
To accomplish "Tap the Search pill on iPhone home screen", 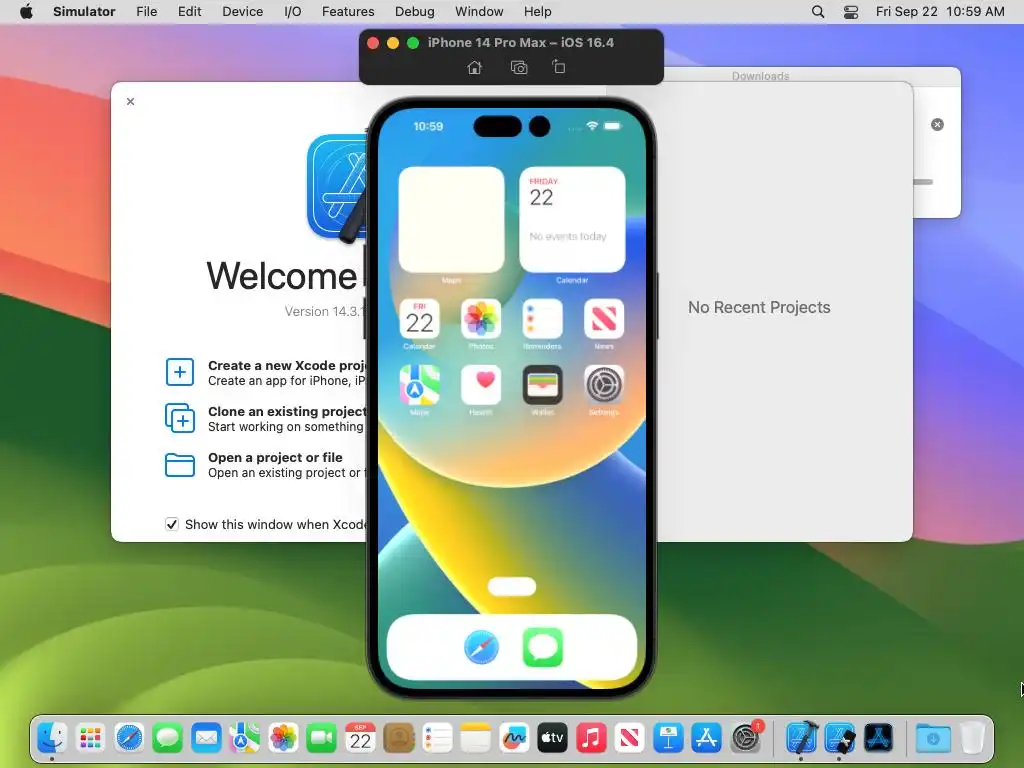I will [512, 586].
